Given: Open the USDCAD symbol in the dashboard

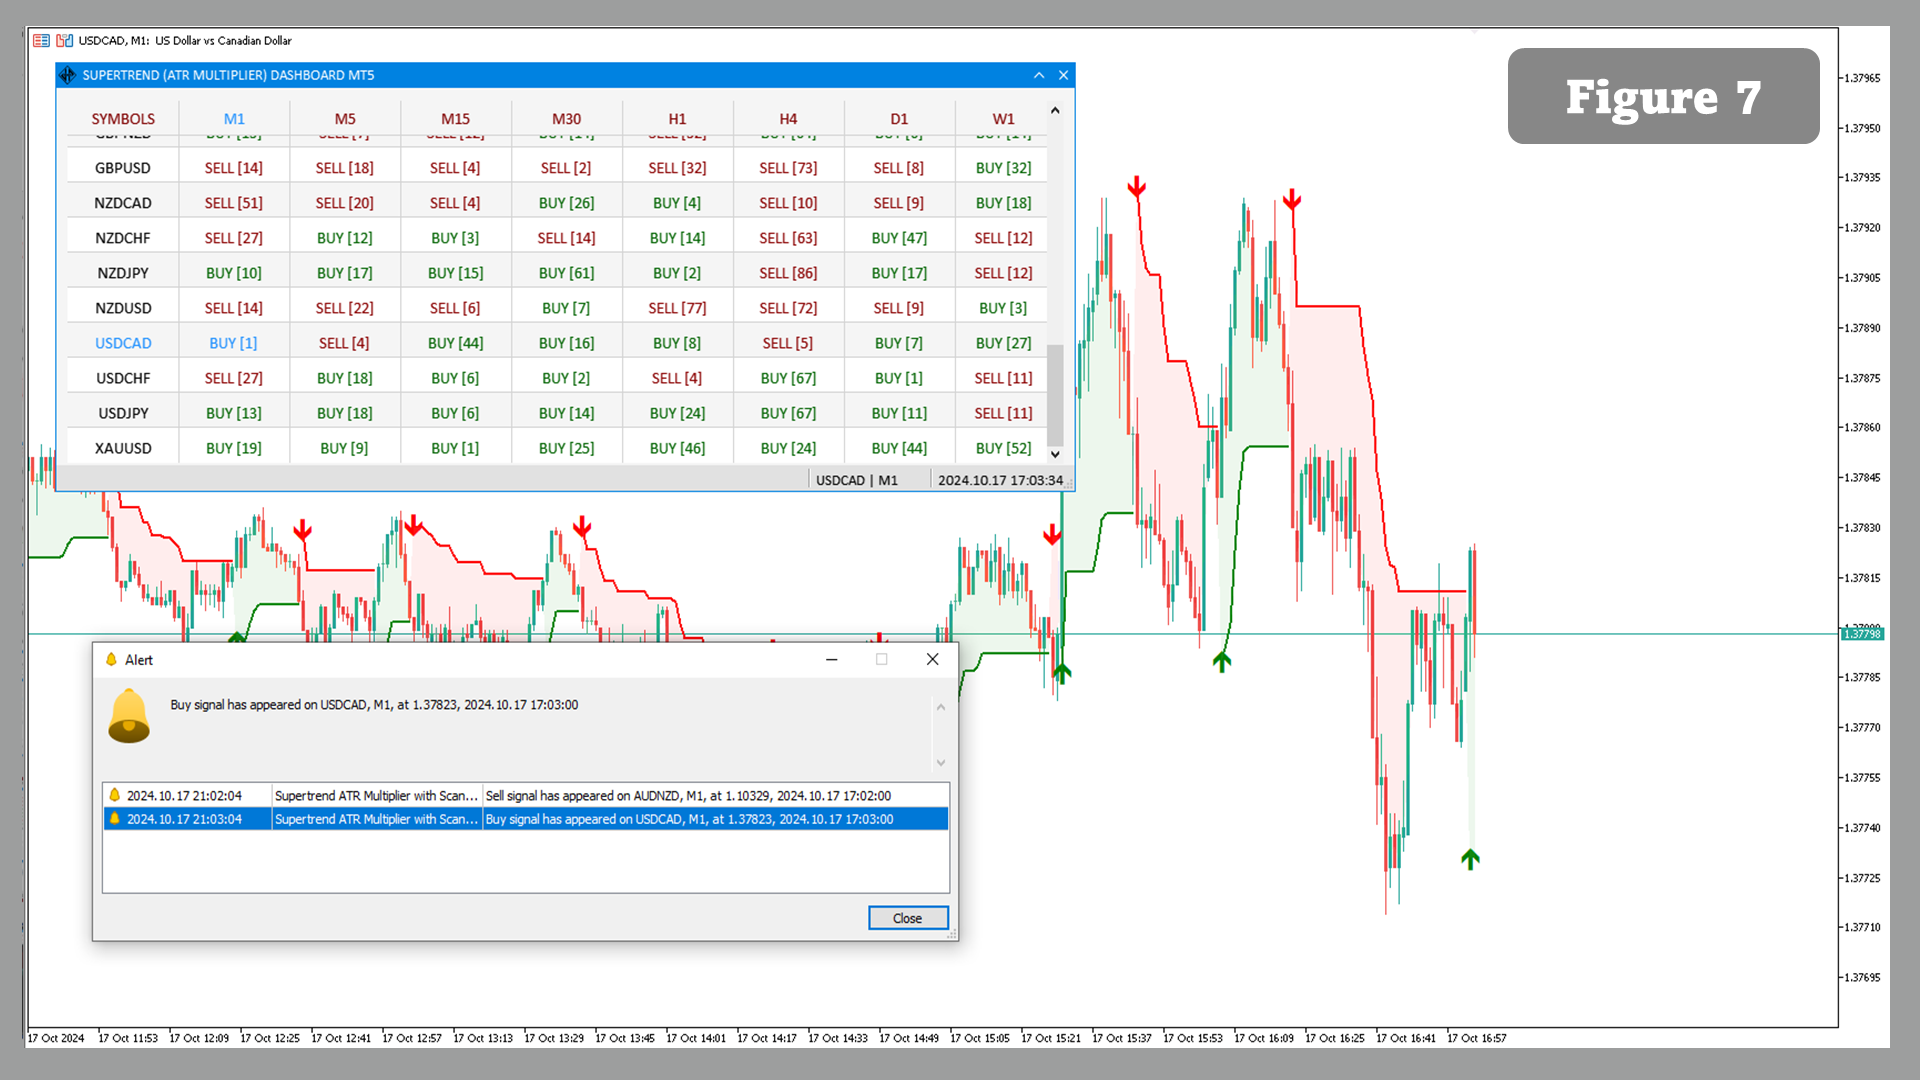Looking at the screenshot, I should [x=122, y=342].
